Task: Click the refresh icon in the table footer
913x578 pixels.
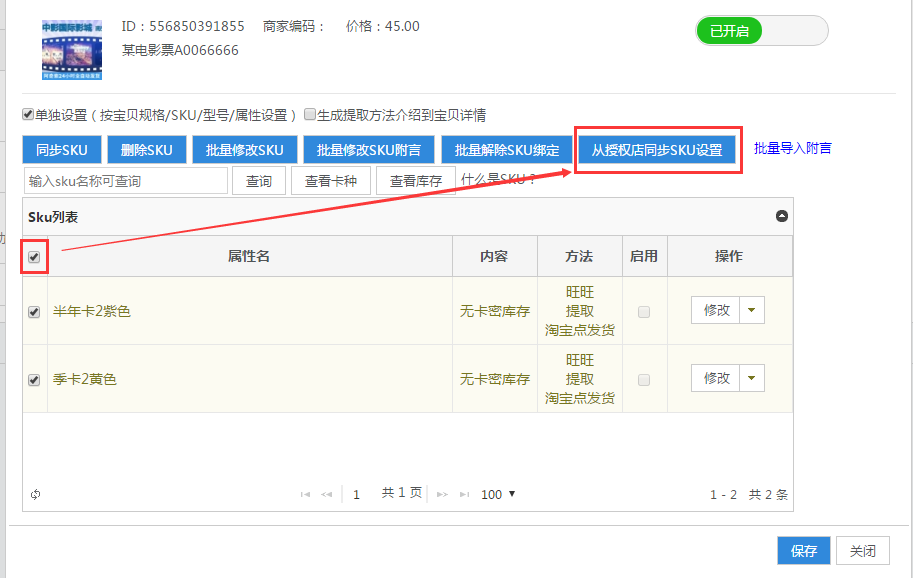Action: (35, 494)
